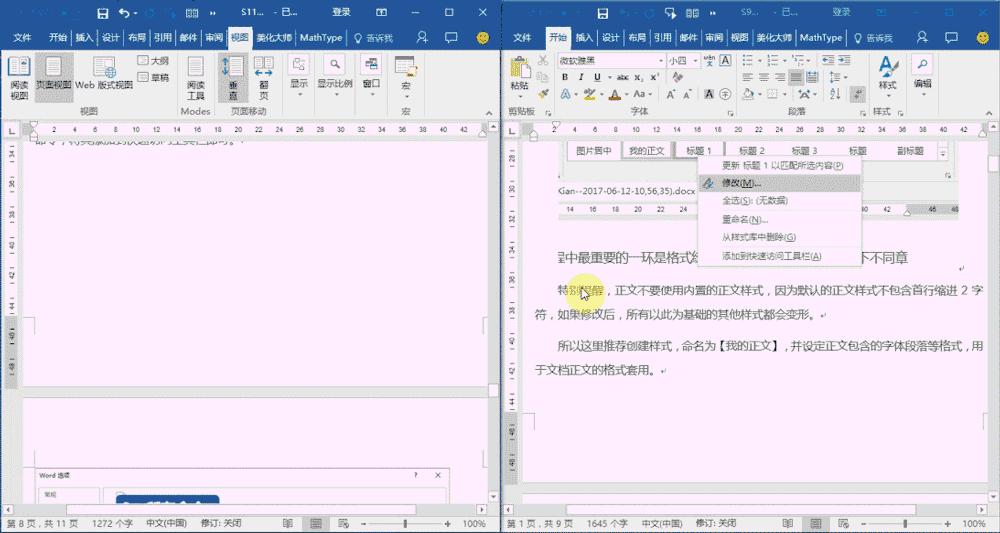The width and height of the screenshot is (1000, 533).
Task: Click the smiley feedback icon in the S9 window
Action: pos(983,38)
